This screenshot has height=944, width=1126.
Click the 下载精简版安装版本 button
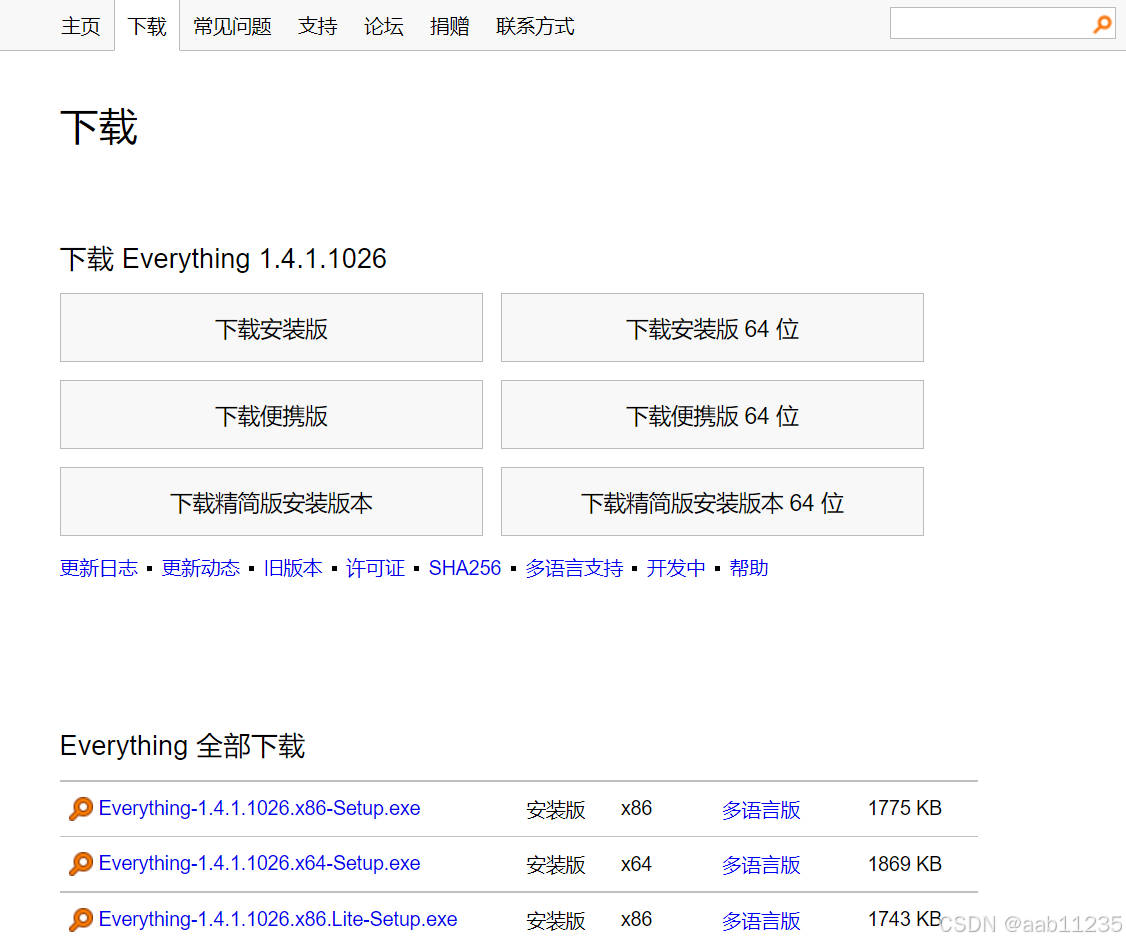pyautogui.click(x=271, y=502)
